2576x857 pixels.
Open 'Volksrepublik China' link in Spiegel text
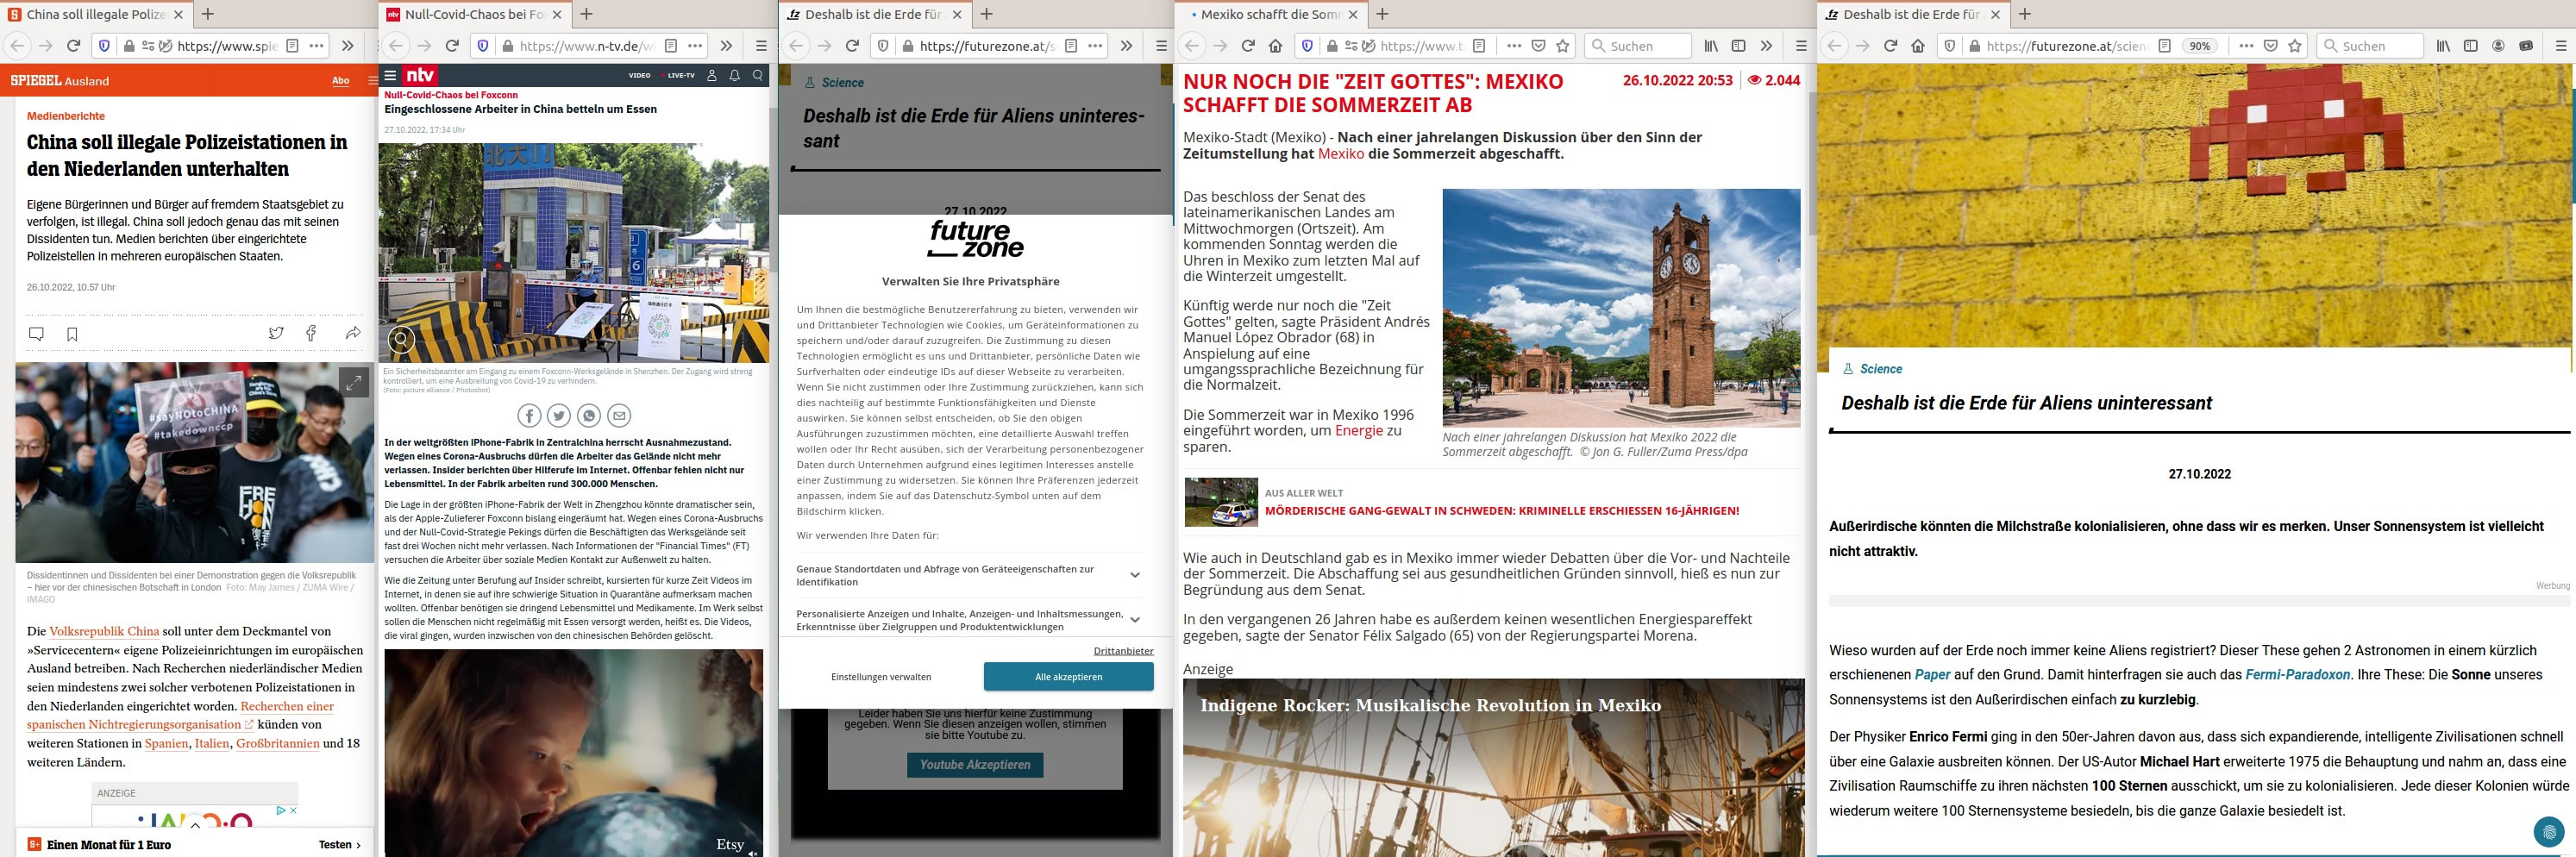point(104,631)
